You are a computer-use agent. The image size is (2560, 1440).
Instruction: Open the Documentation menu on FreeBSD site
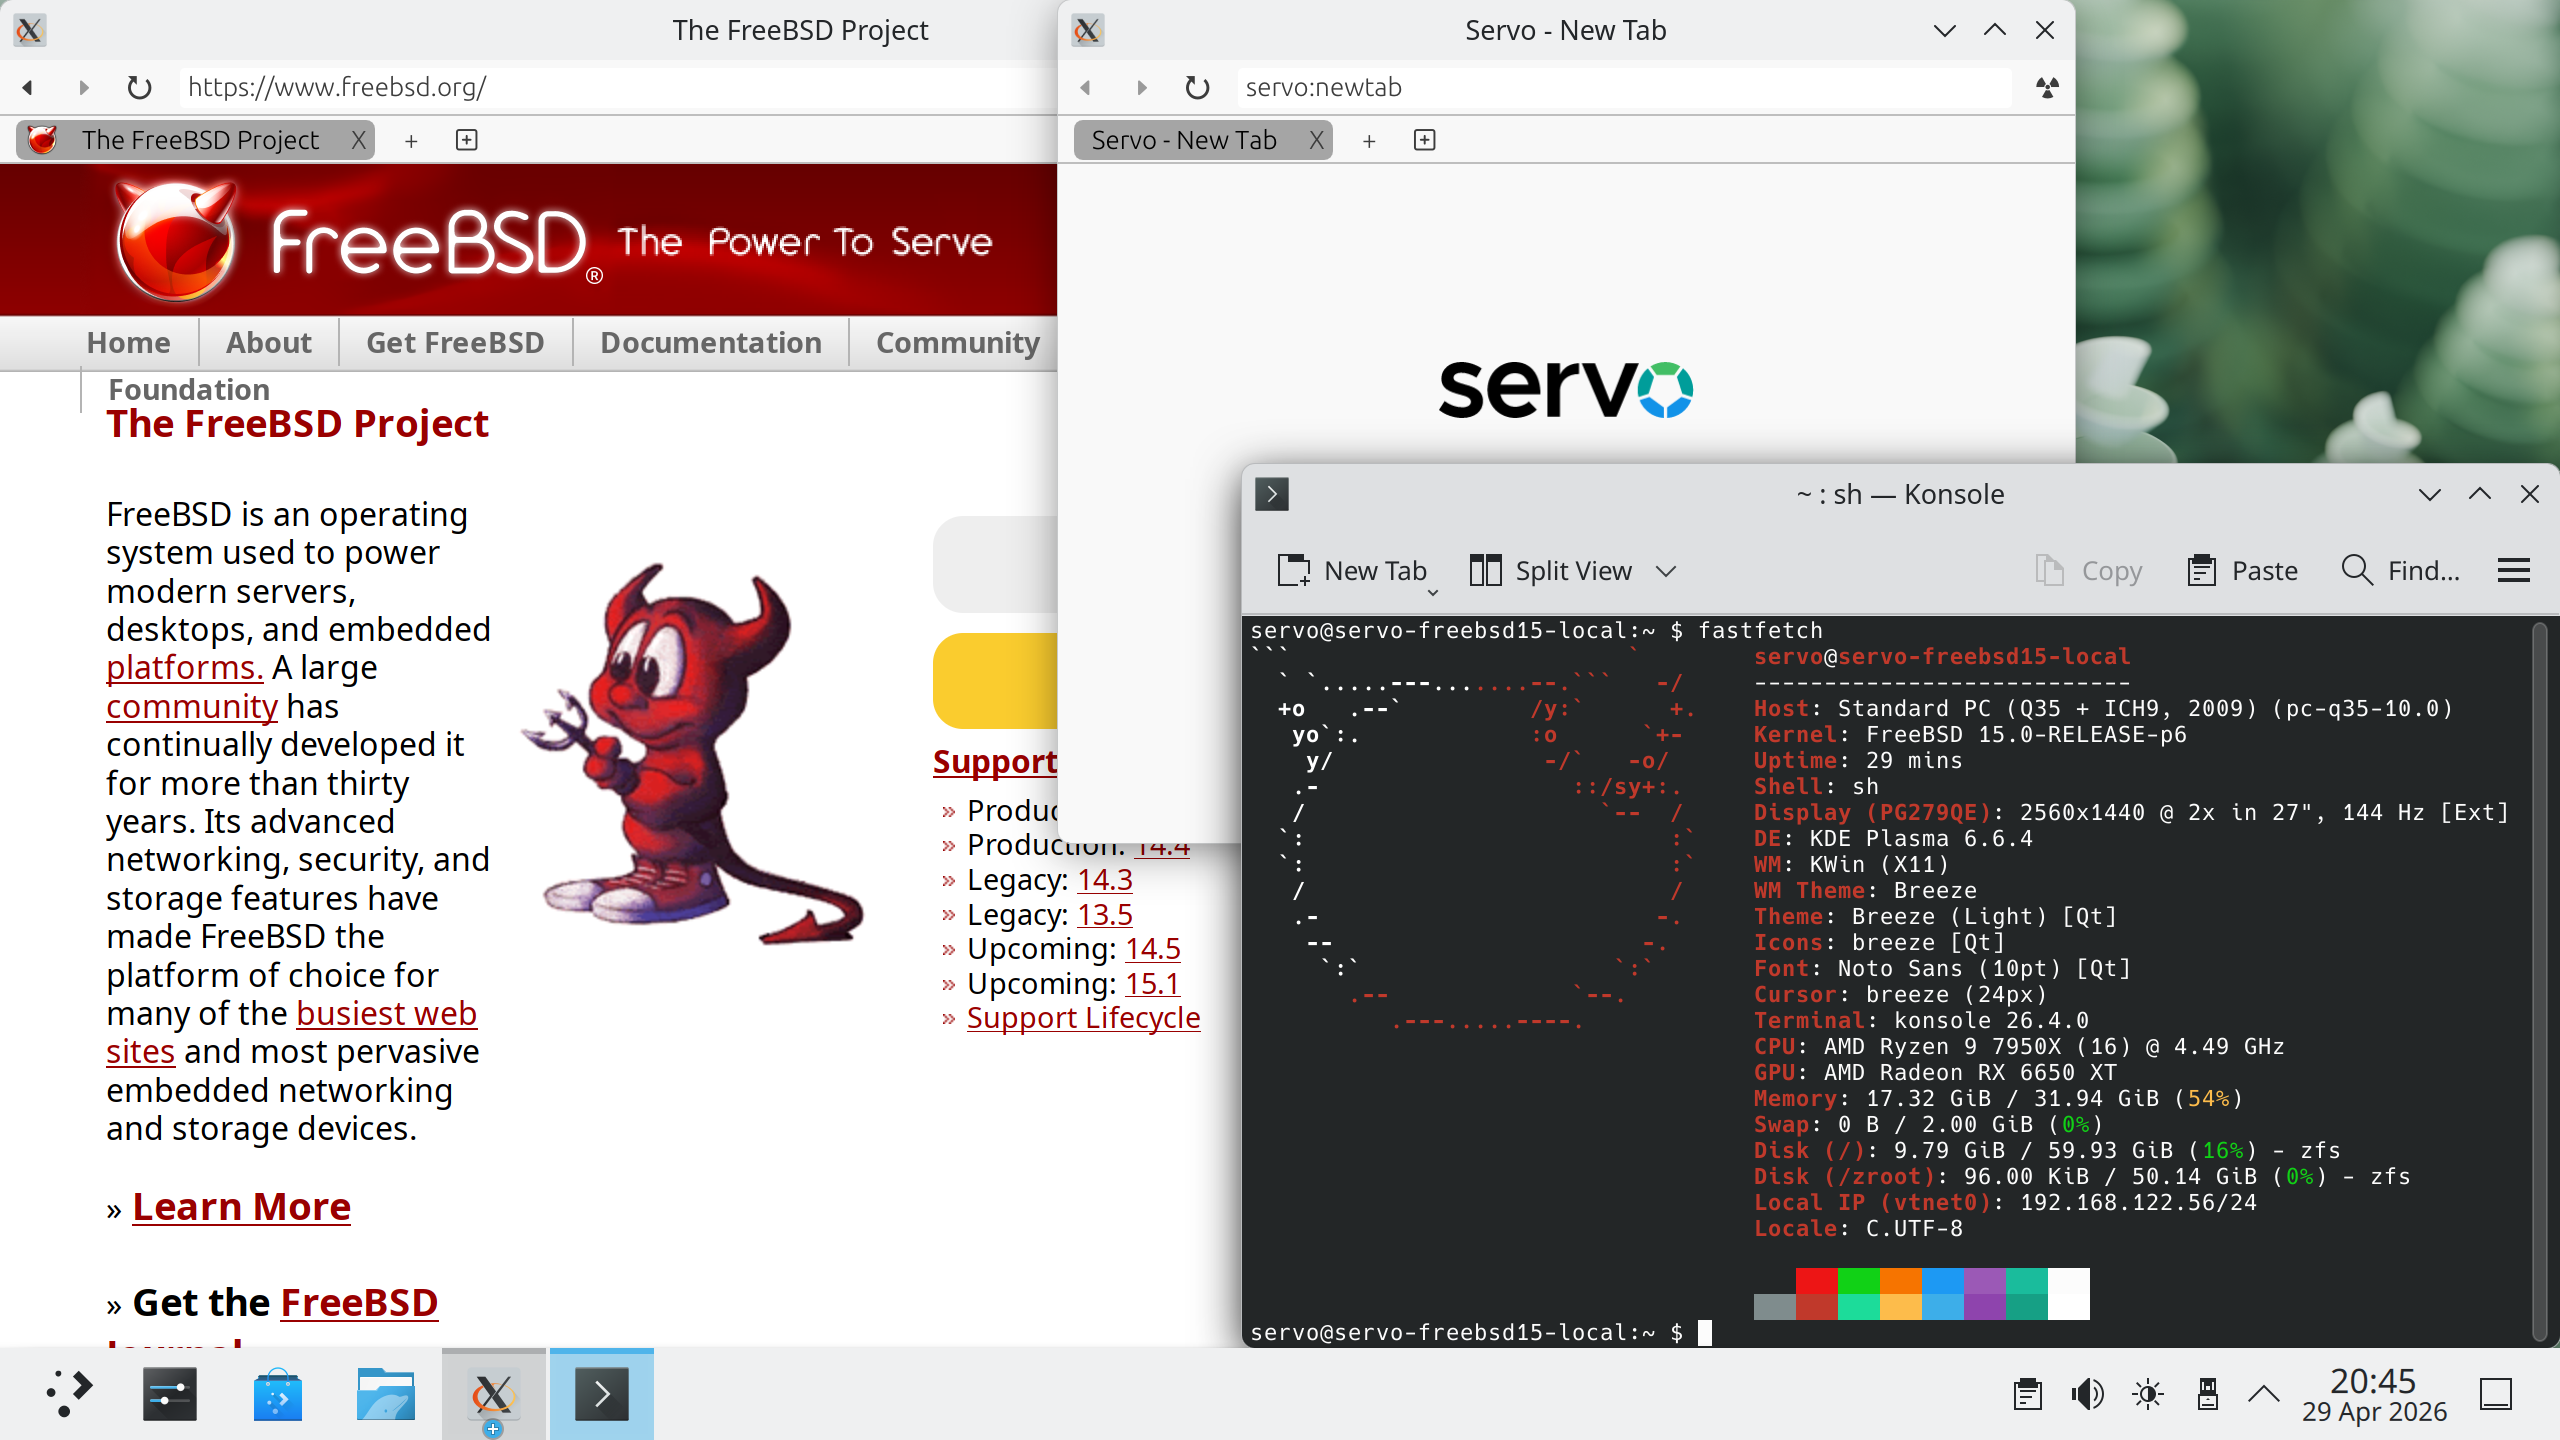click(x=710, y=343)
